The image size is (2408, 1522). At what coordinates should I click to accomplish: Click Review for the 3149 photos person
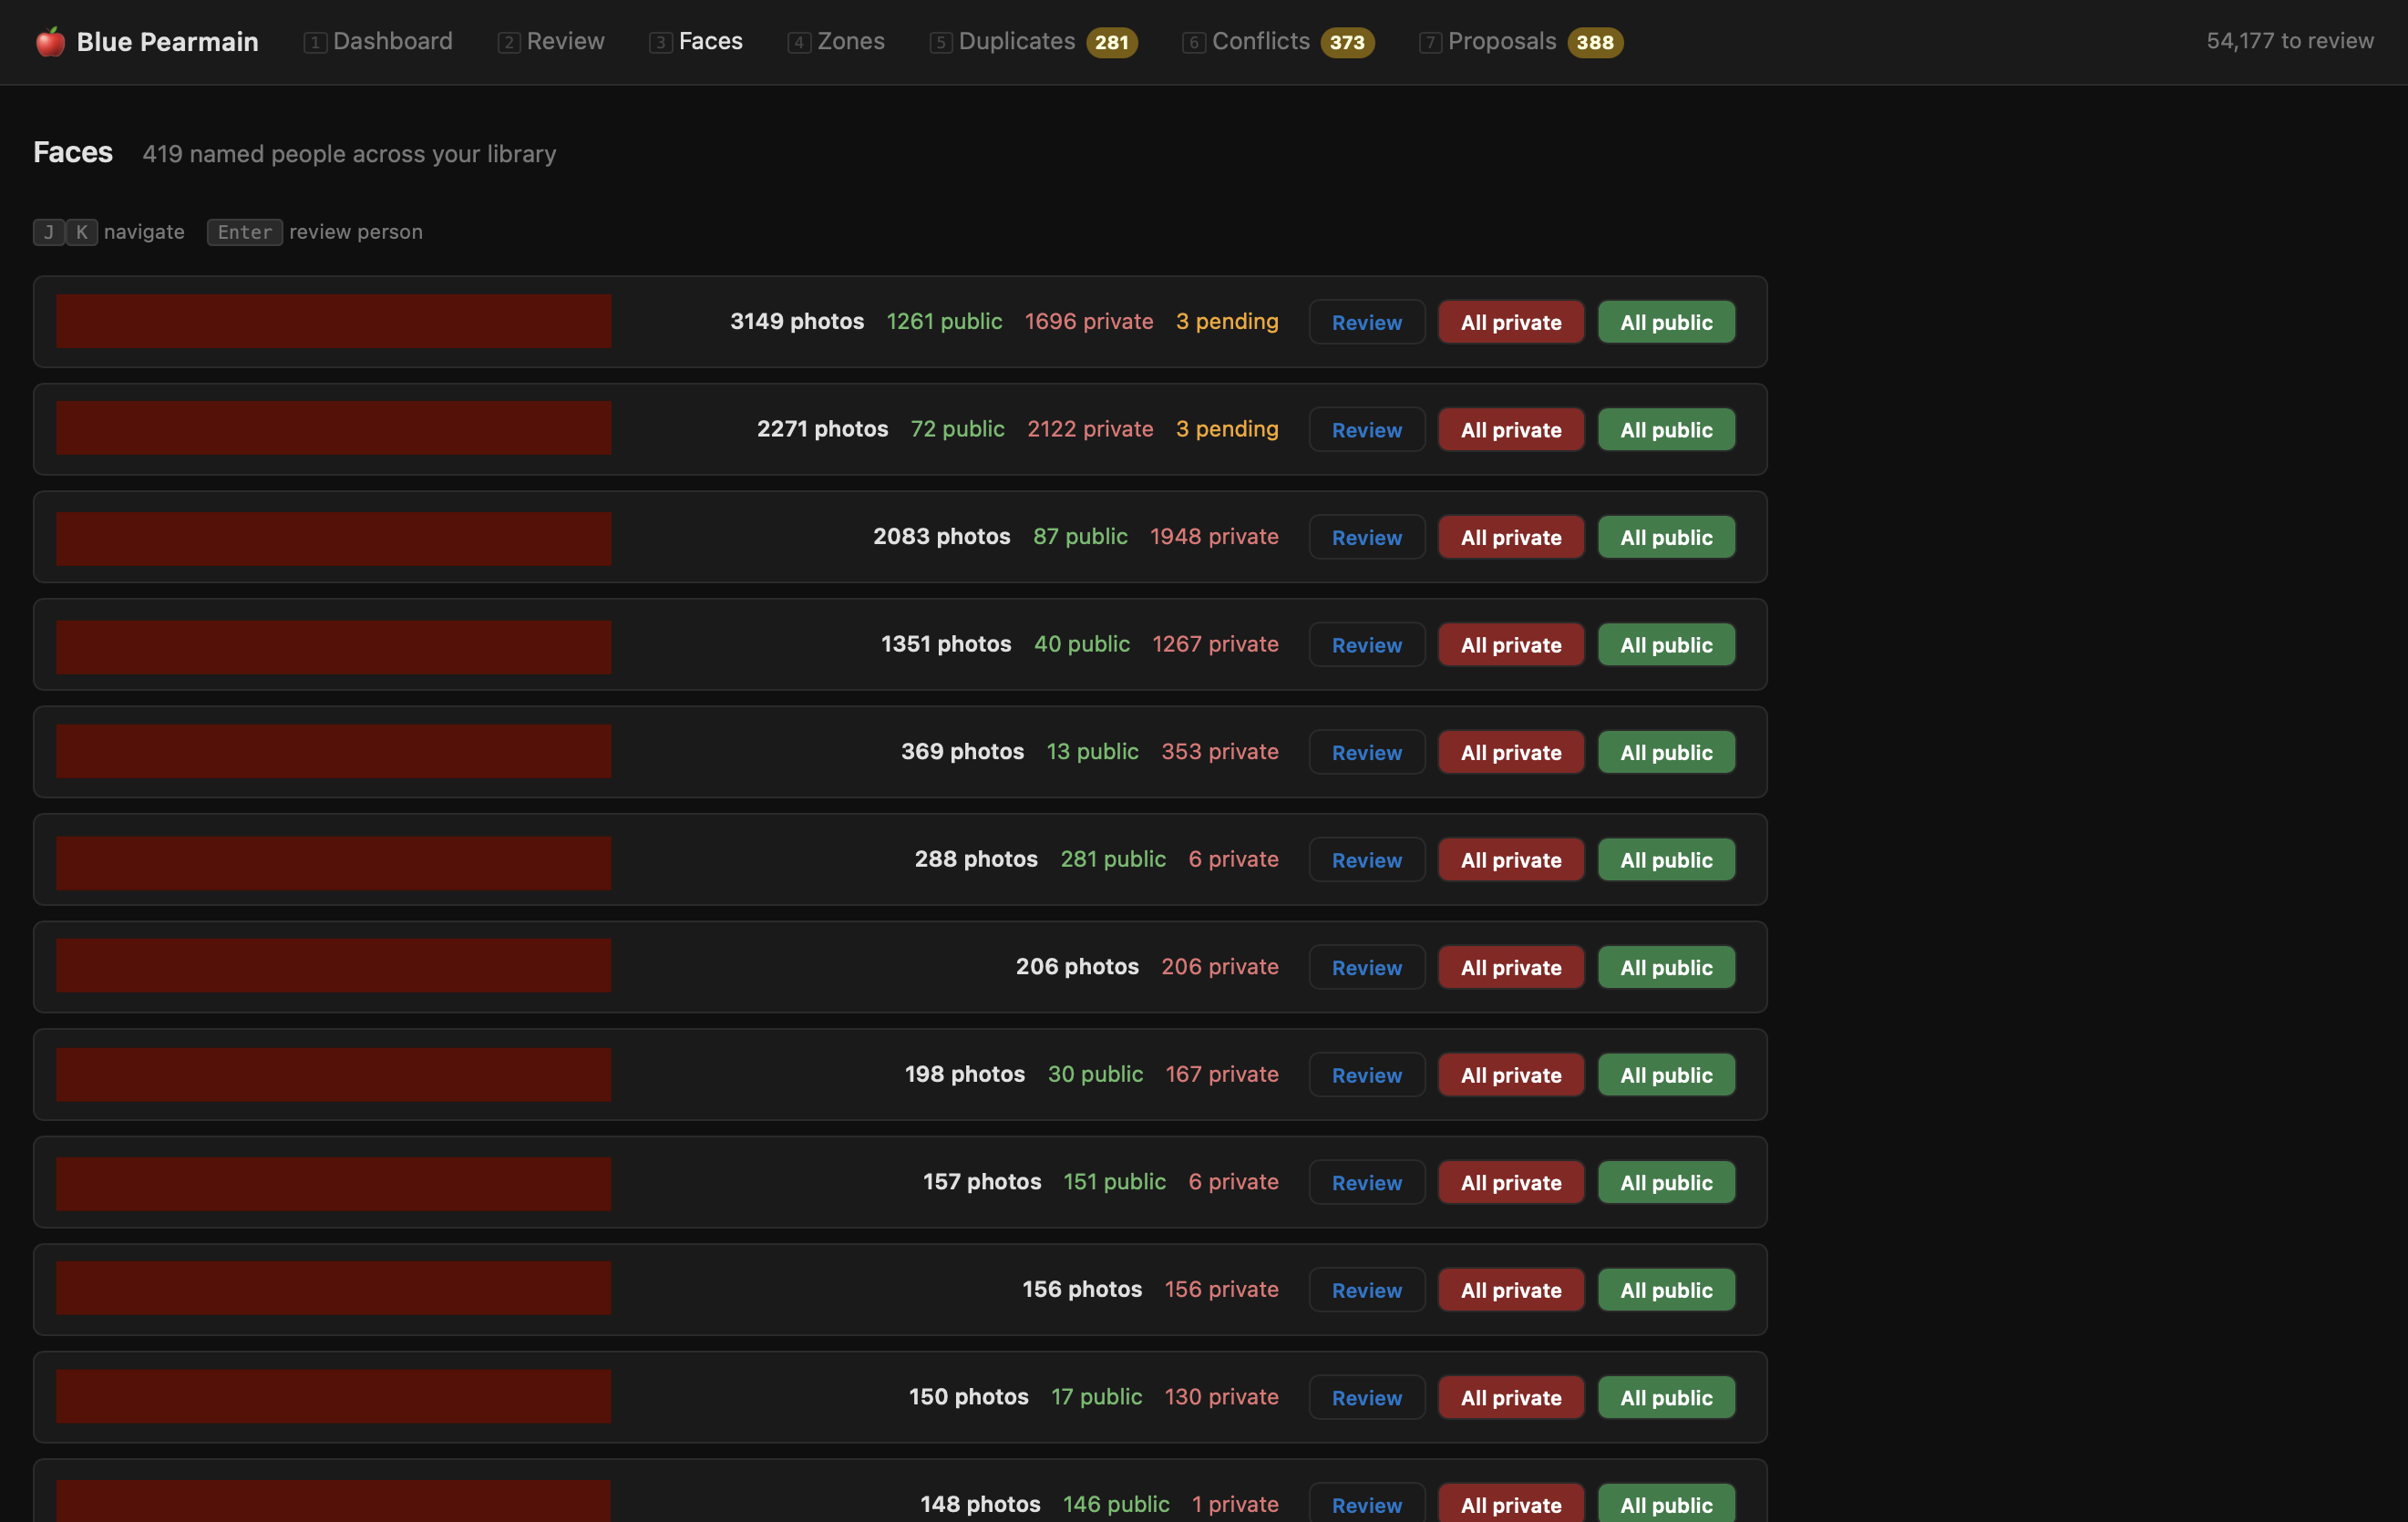(1366, 322)
